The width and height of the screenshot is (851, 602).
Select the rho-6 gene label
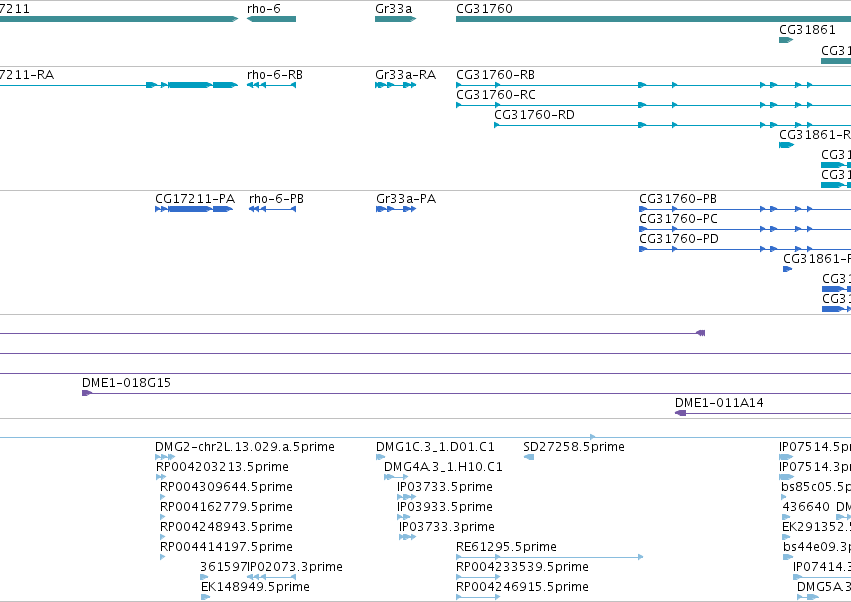[263, 9]
